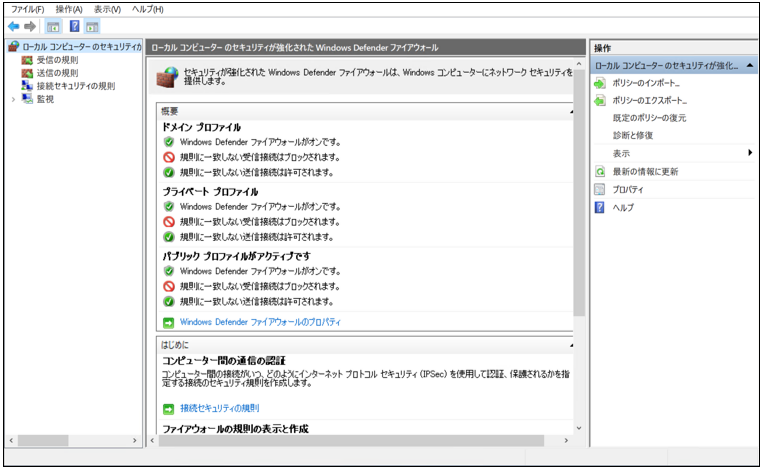762x469 pixels.
Task: Click 既定のポリシーの復元 action
Action: [649, 118]
